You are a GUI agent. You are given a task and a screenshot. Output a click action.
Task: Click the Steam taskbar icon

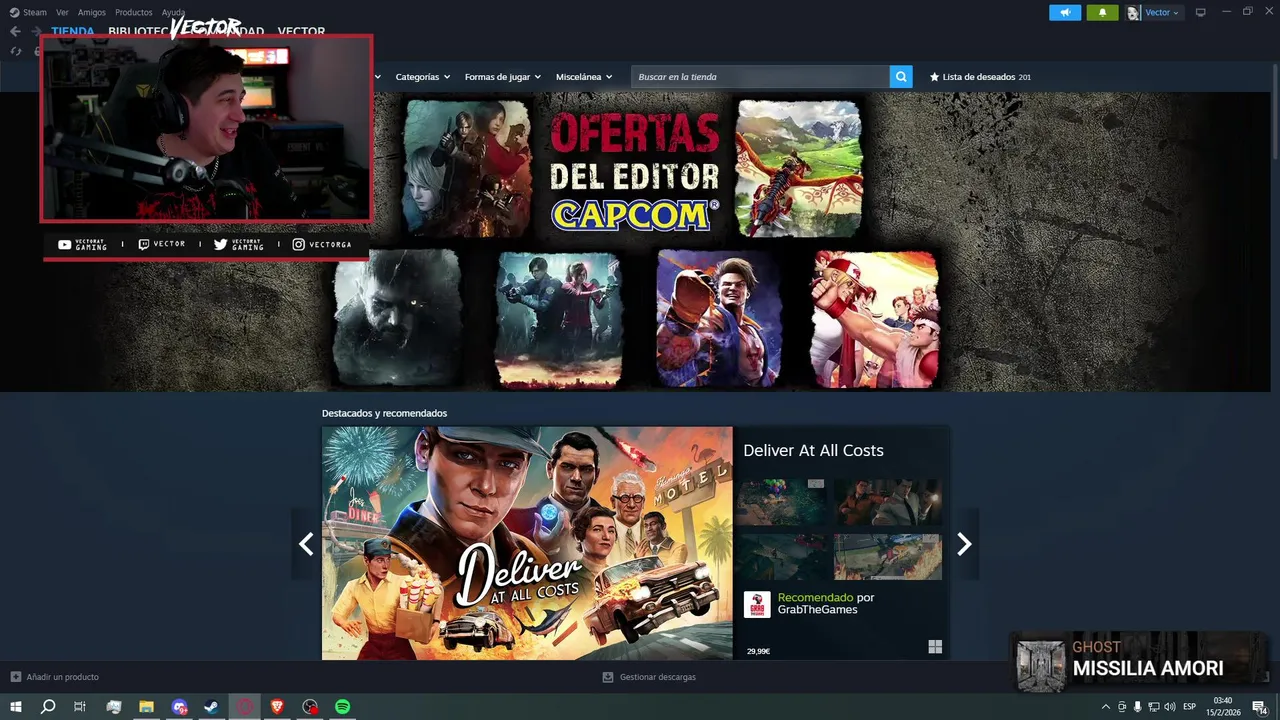[x=212, y=706]
